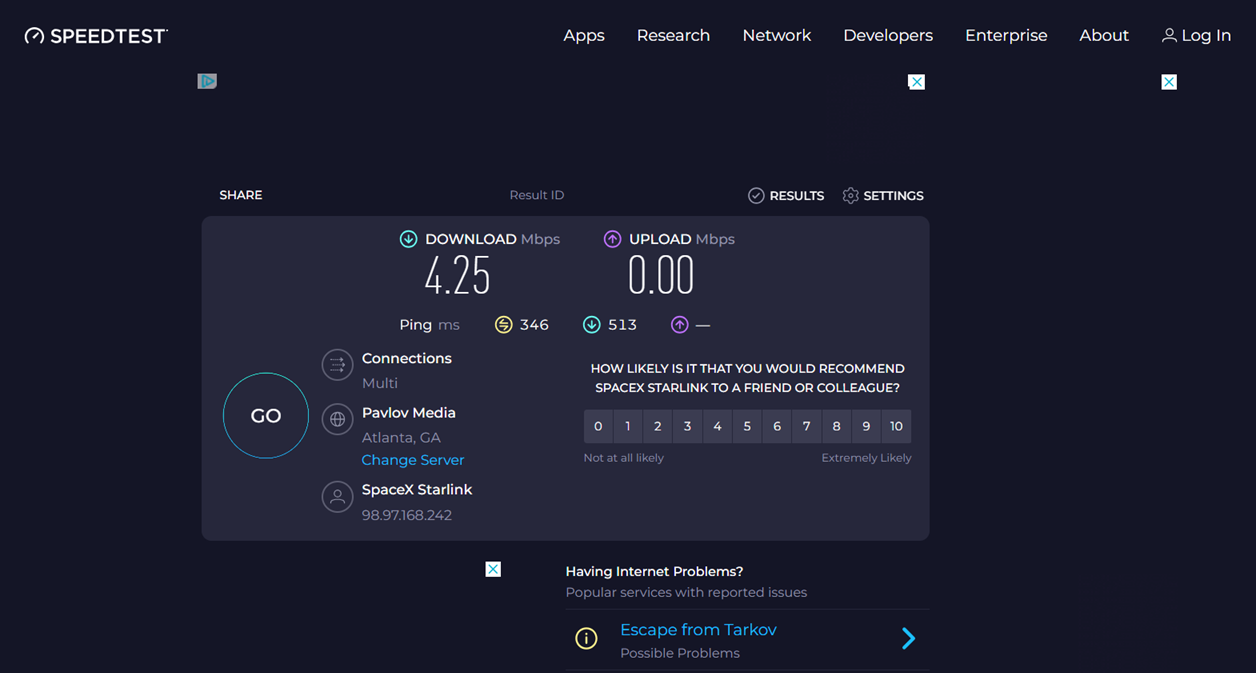
Task: Rate recommendation 1
Action: click(628, 426)
